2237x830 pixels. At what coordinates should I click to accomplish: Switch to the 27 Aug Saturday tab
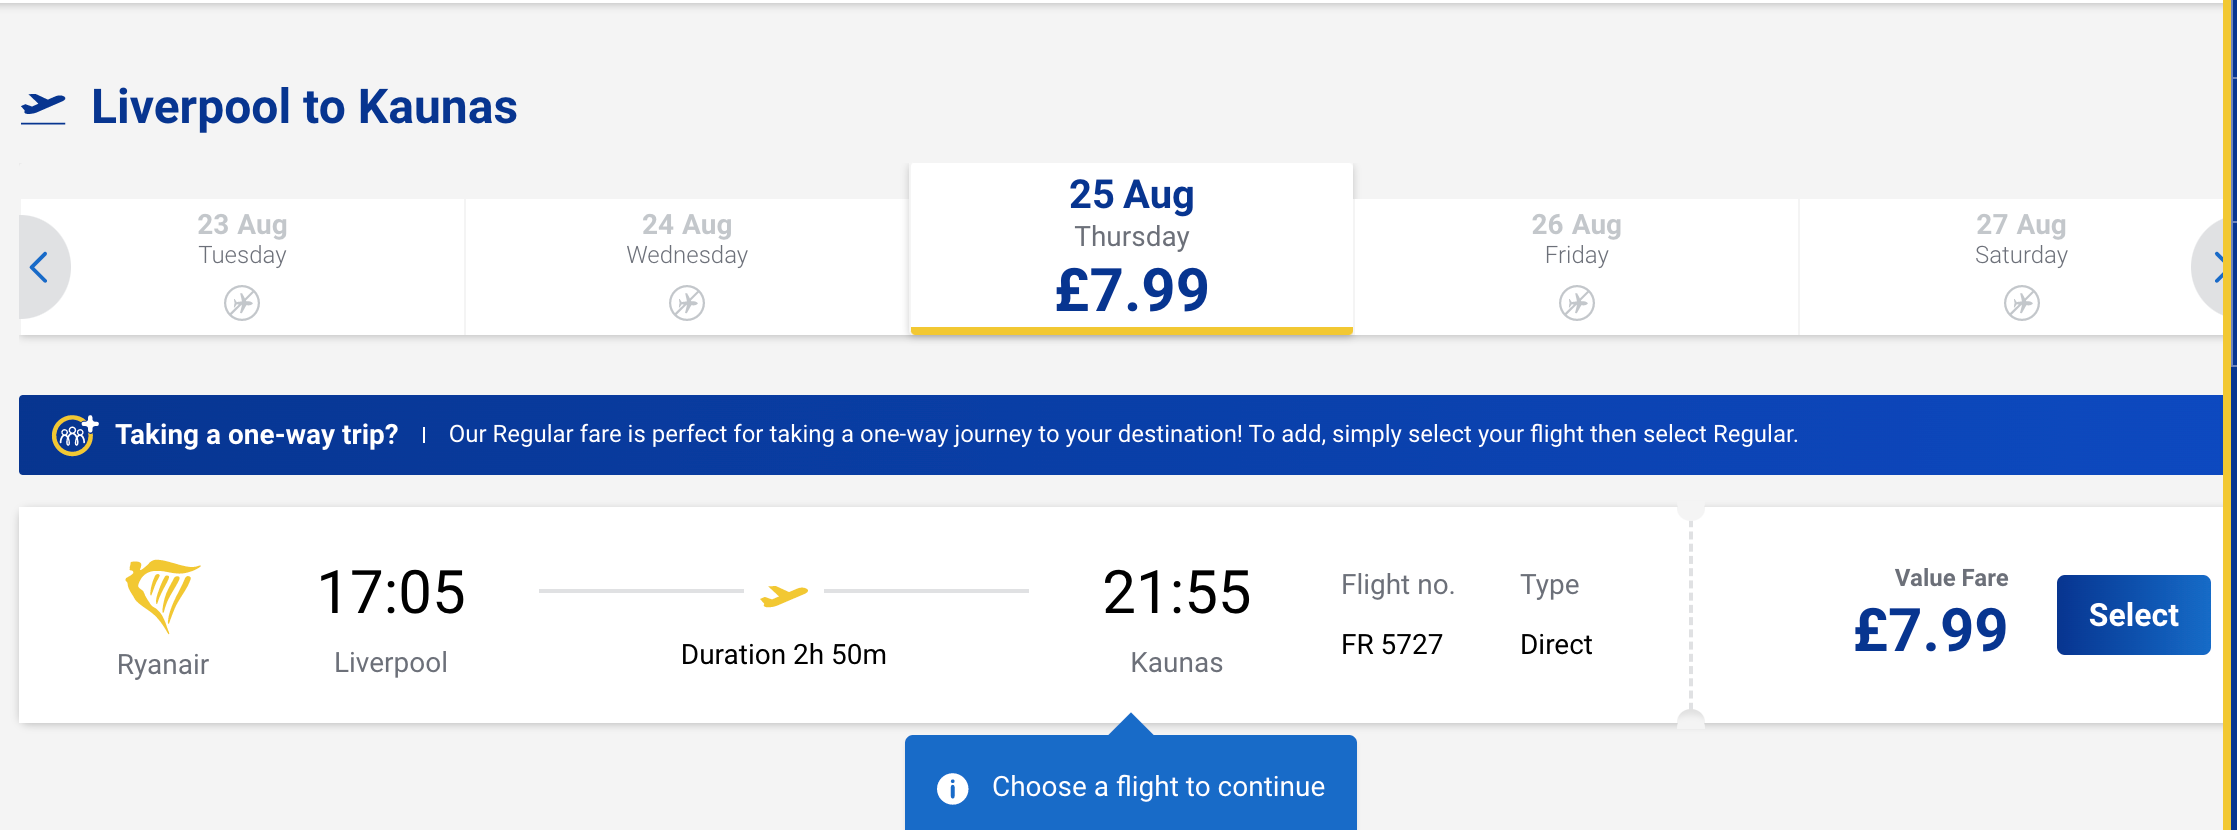2020,265
